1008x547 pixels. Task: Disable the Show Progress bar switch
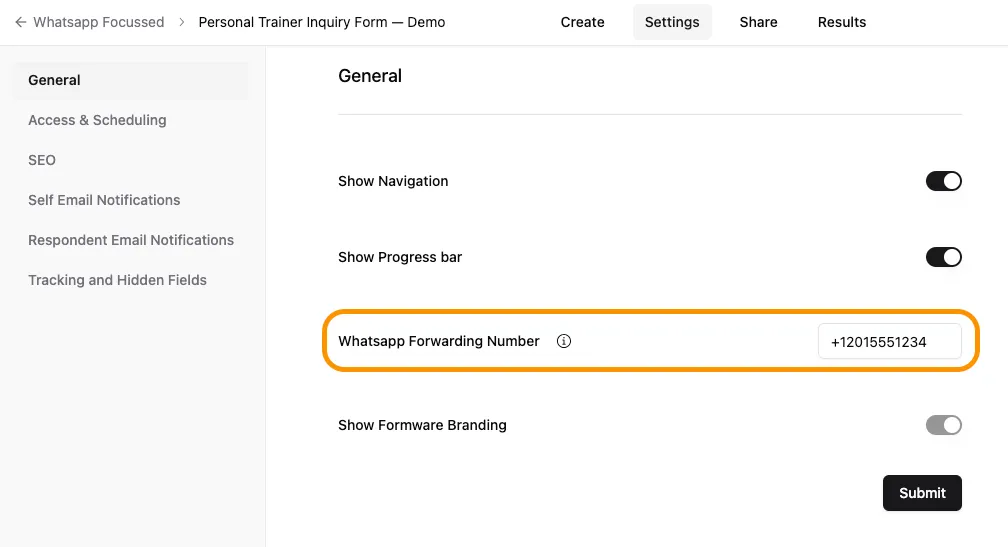coord(943,257)
